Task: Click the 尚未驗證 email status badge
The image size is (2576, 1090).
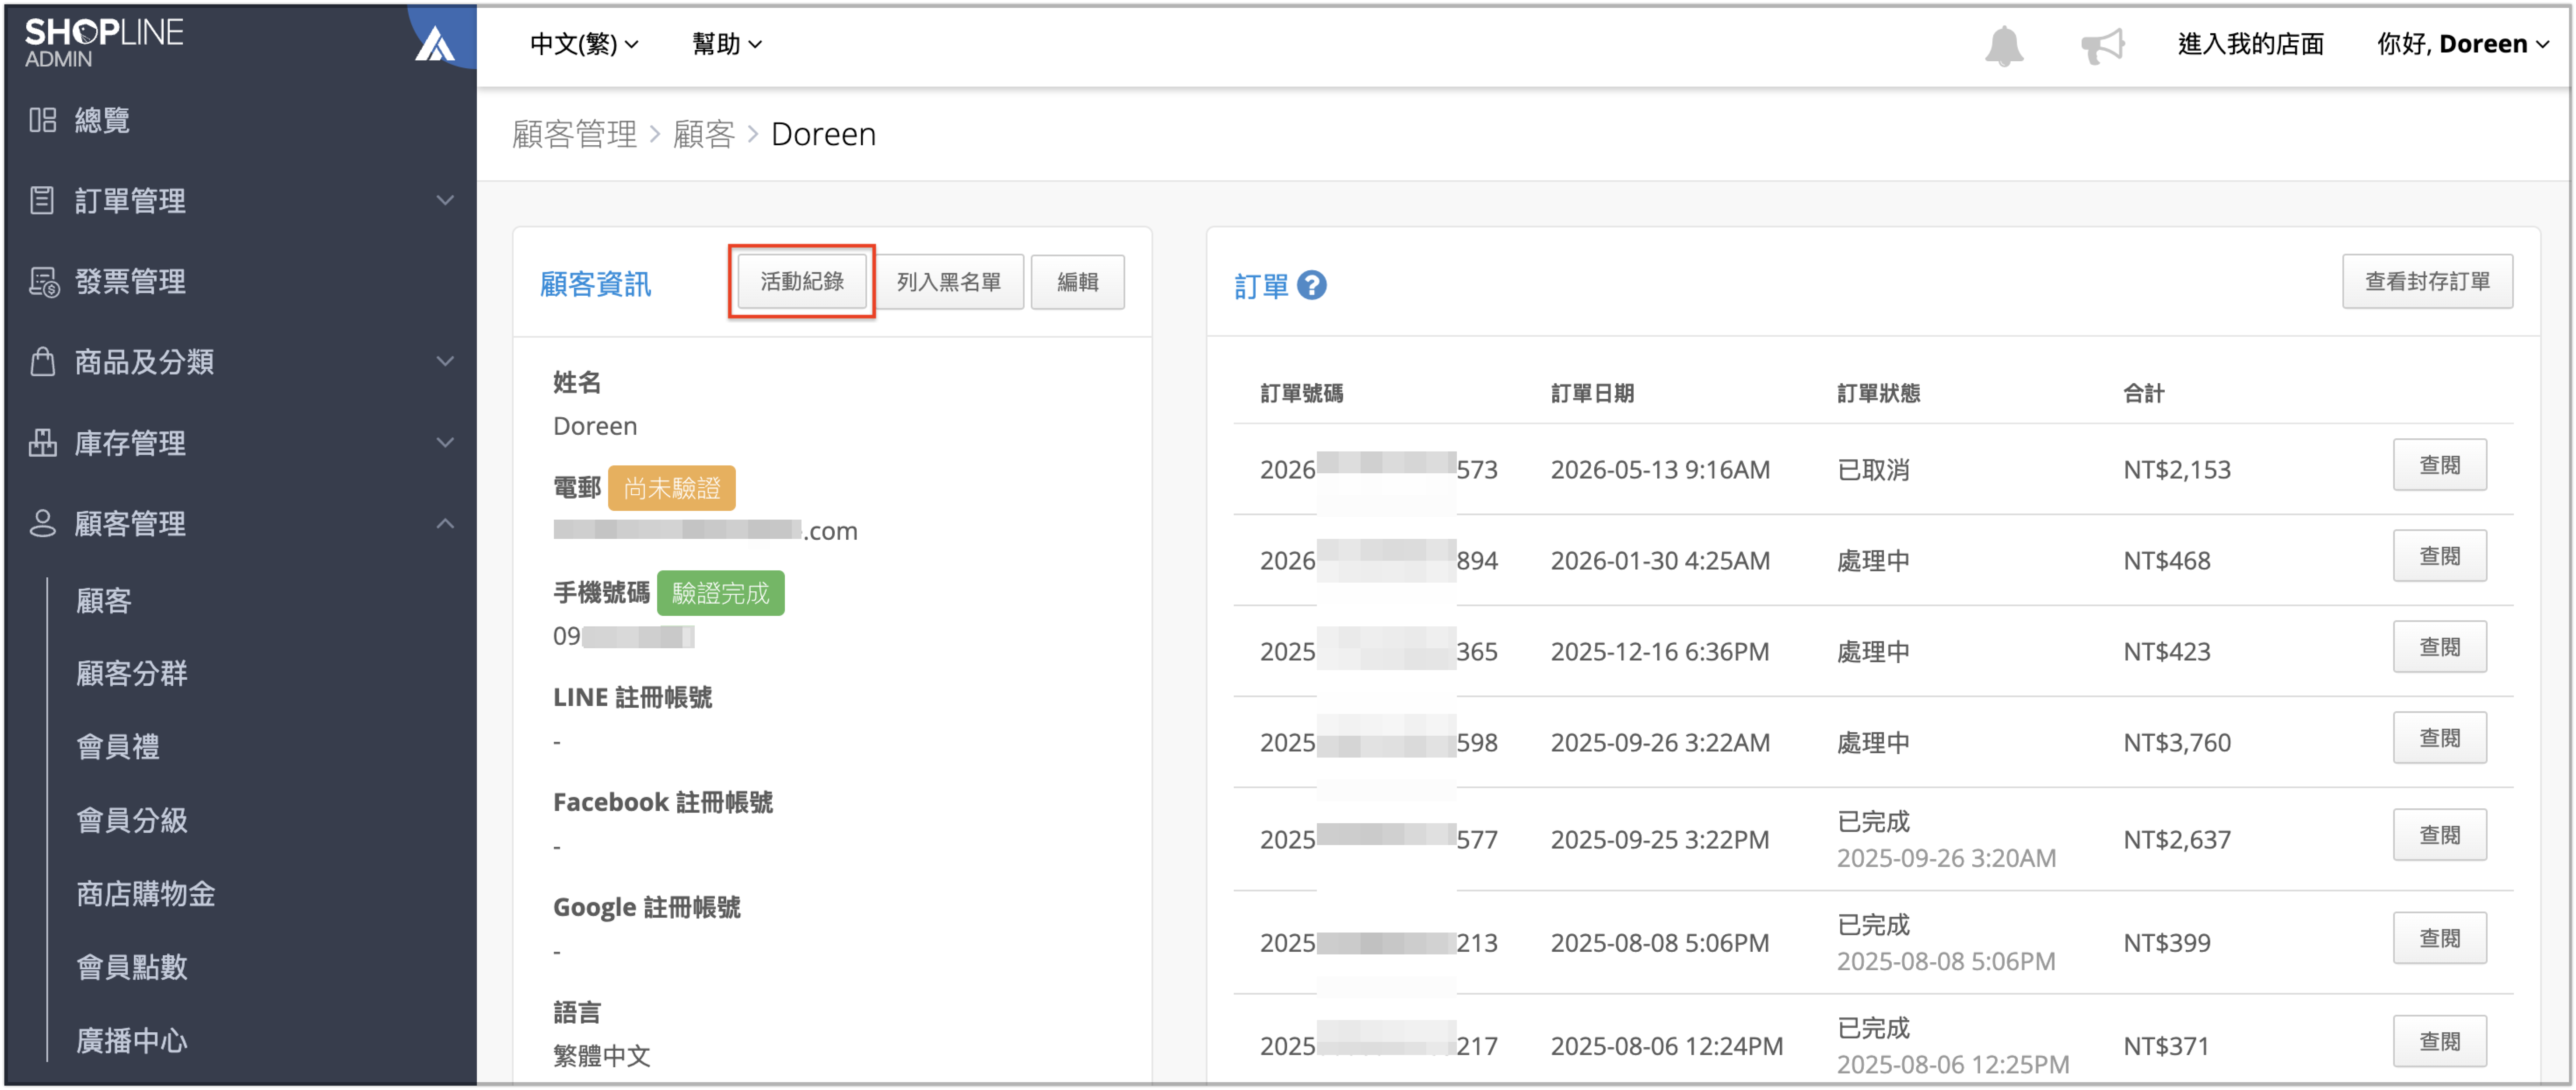Action: [x=672, y=488]
